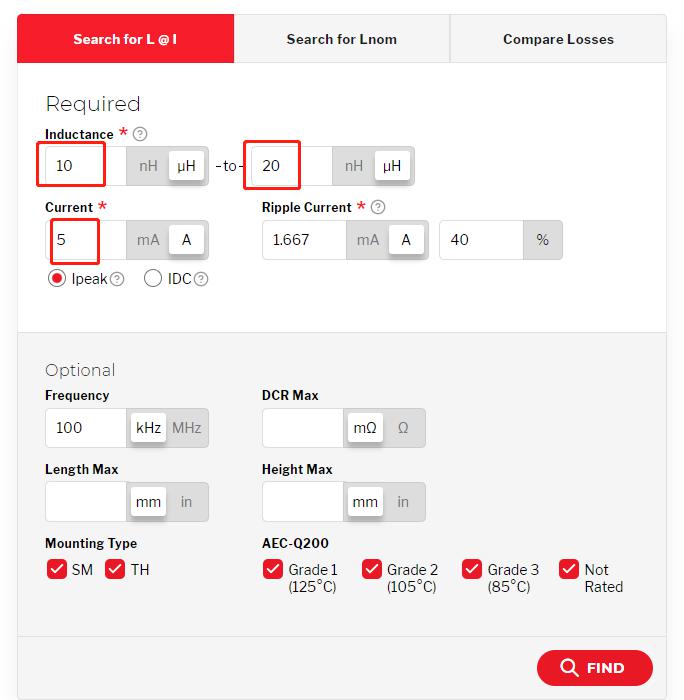Image resolution: width=684 pixels, height=700 pixels.
Task: Click the IDC help question mark icon
Action: (201, 279)
